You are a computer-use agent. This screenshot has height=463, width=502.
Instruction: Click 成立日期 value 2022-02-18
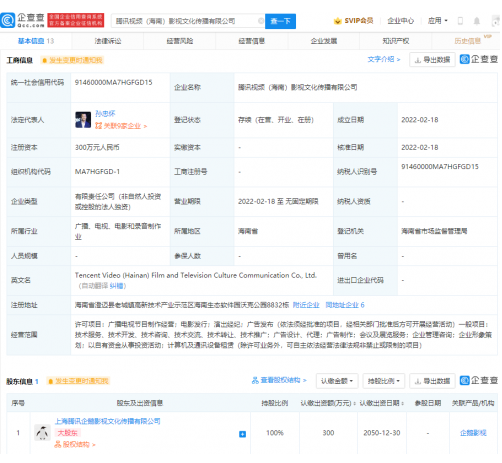click(x=420, y=120)
